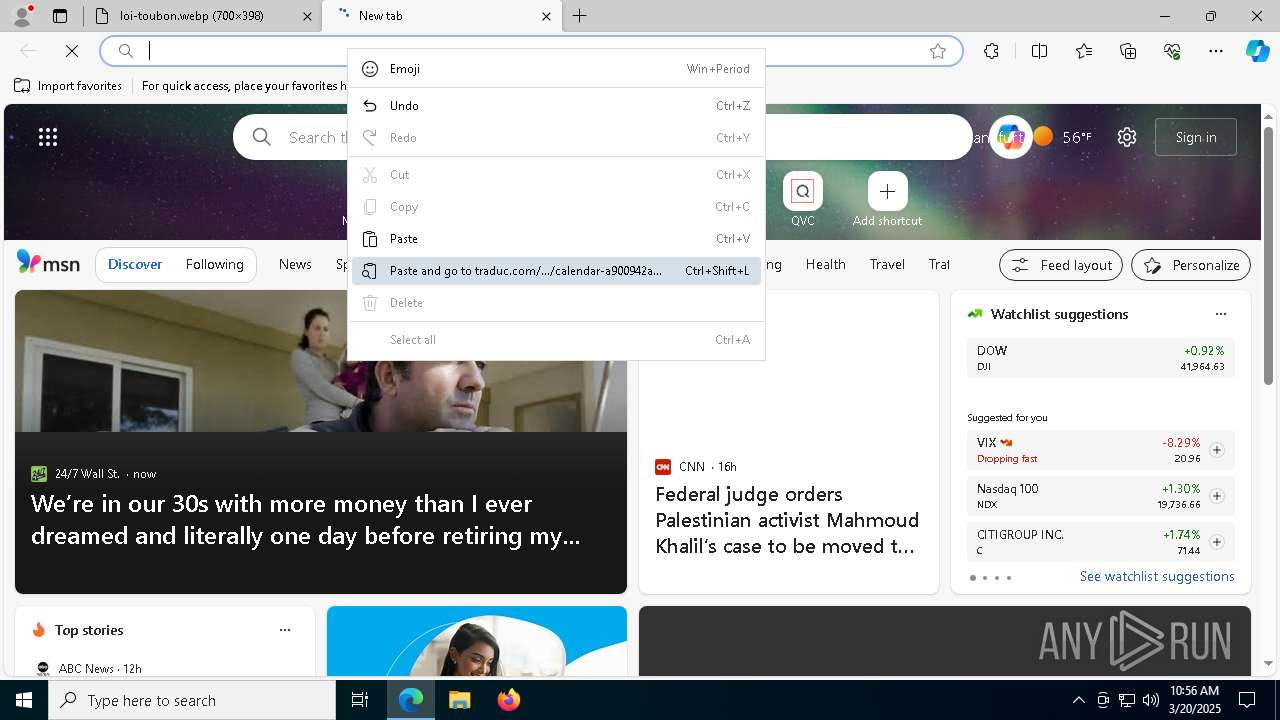Open the profile icon in the title bar
This screenshot has width=1280, height=720.
click(21, 15)
